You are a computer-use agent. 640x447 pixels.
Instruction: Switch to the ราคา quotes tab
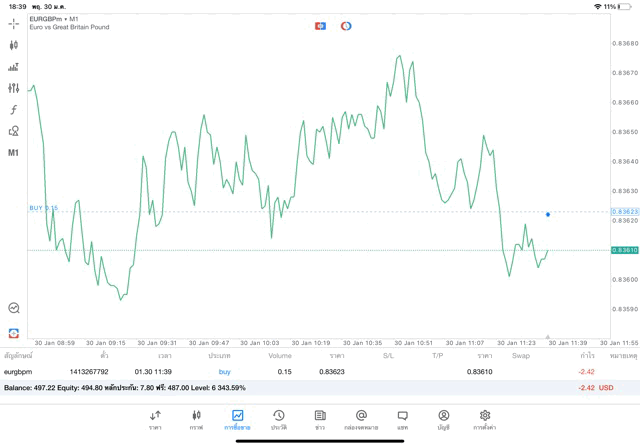point(155,419)
